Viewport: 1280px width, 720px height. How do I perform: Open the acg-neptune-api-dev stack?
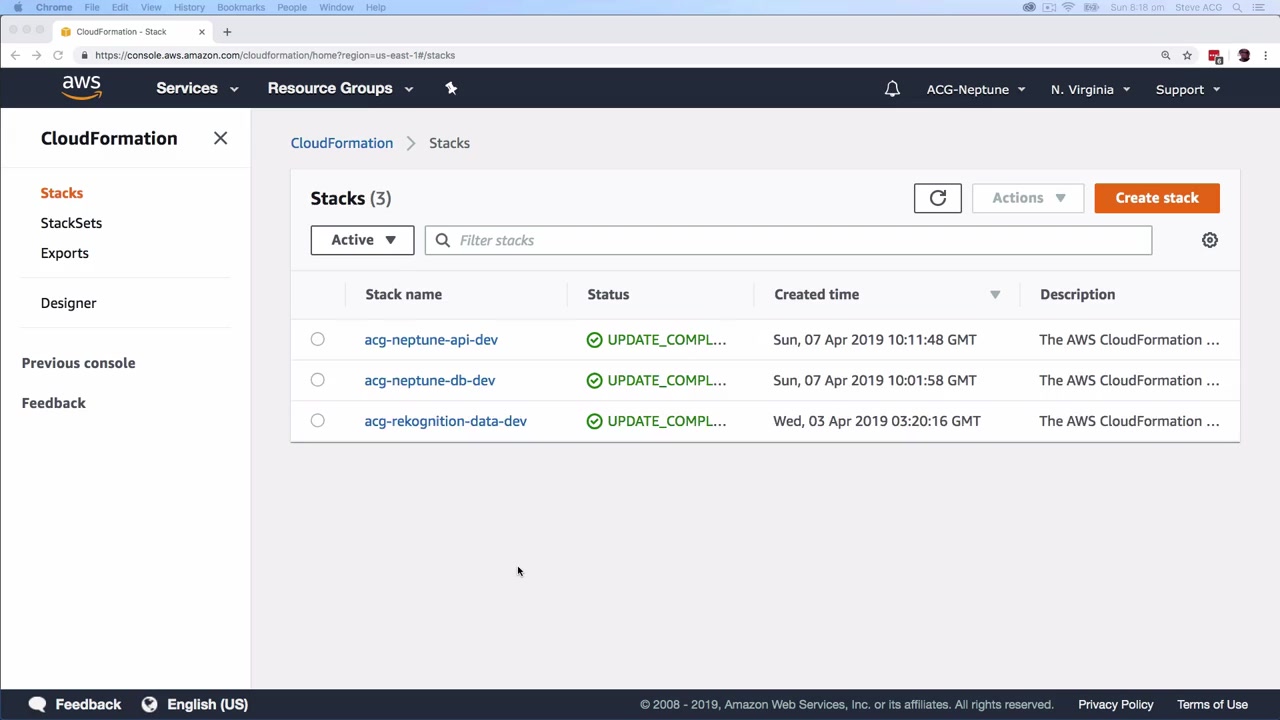431,340
